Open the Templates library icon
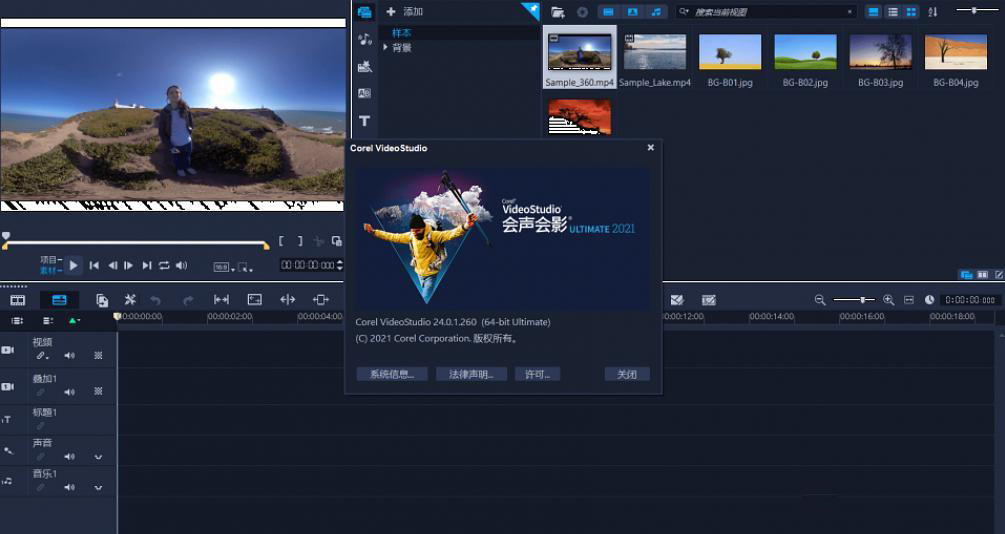1005x534 pixels. (x=365, y=66)
